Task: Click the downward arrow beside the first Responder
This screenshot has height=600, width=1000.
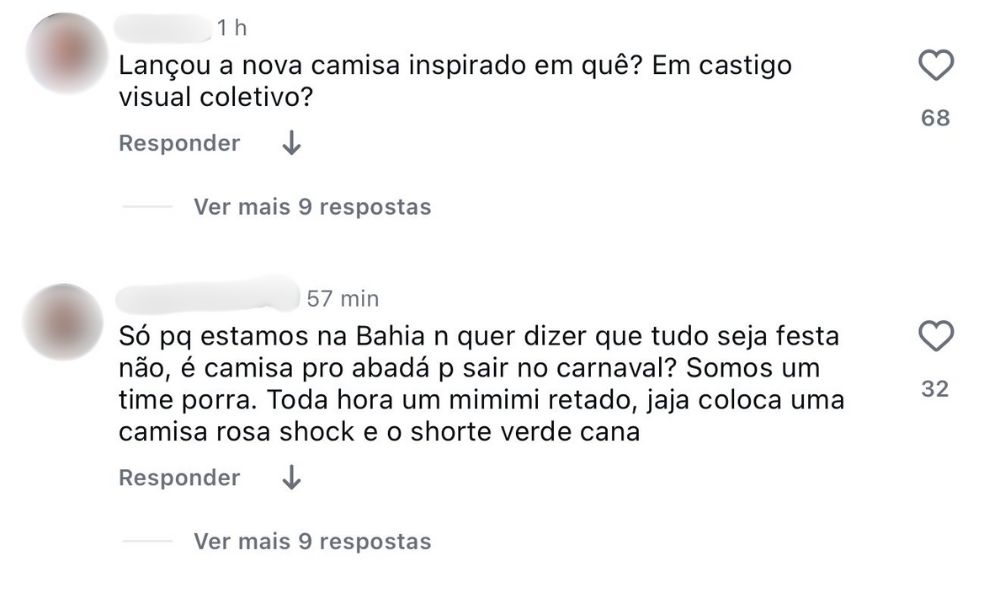Action: click(x=291, y=143)
